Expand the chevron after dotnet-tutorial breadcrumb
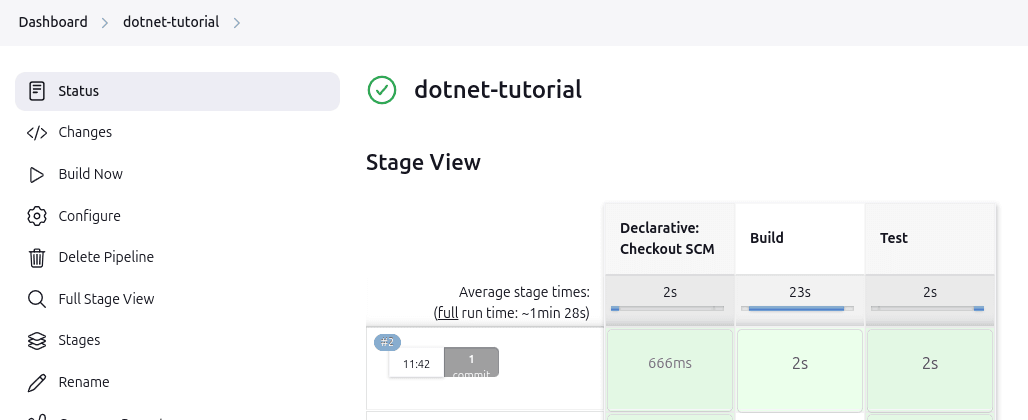 pos(237,22)
